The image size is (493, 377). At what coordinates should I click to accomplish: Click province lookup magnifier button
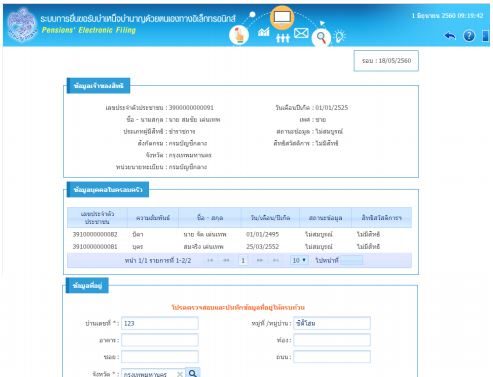click(193, 373)
